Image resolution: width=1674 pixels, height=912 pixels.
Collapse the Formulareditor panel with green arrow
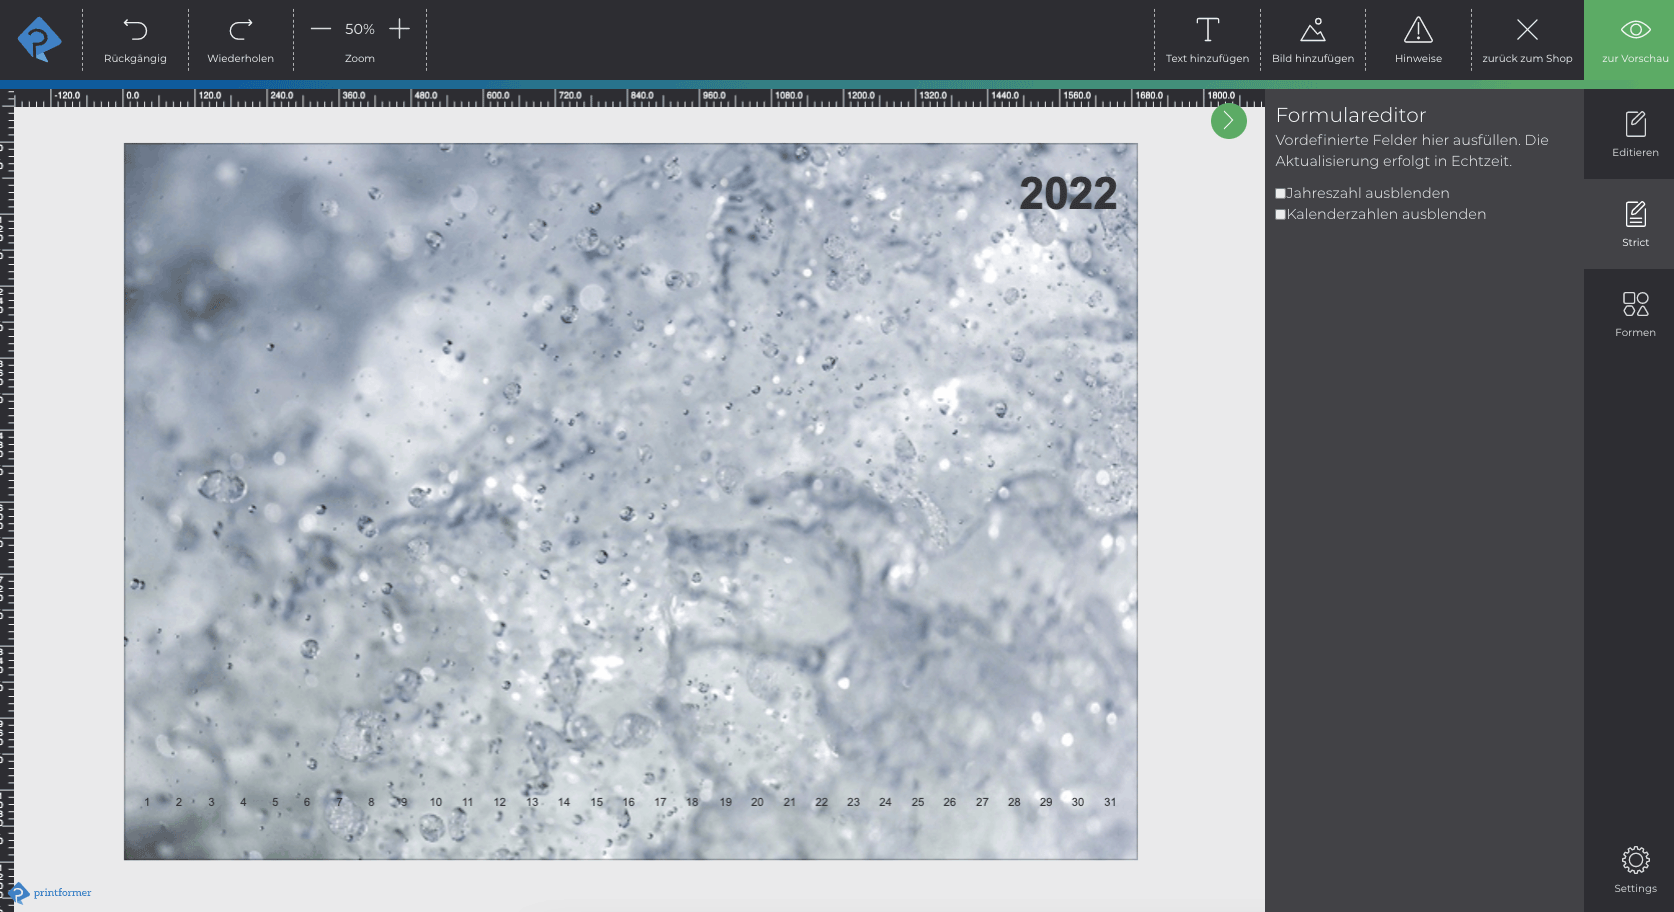coord(1228,121)
